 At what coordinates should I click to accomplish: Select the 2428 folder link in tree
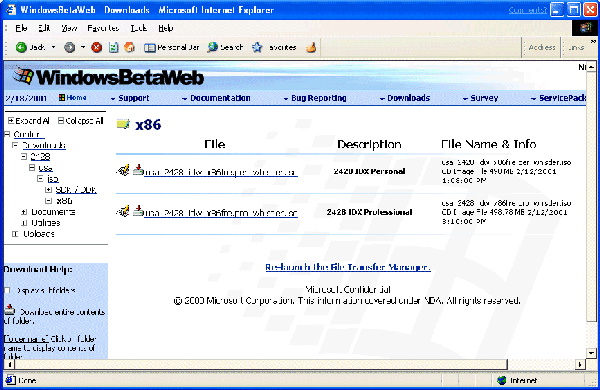tap(41, 157)
